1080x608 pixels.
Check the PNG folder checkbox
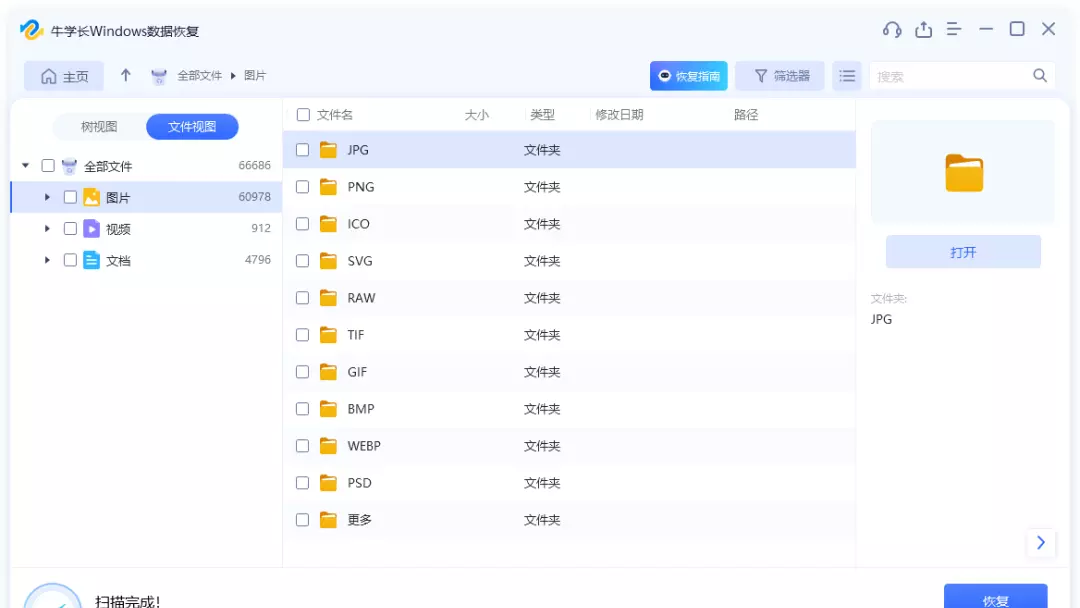pos(302,187)
